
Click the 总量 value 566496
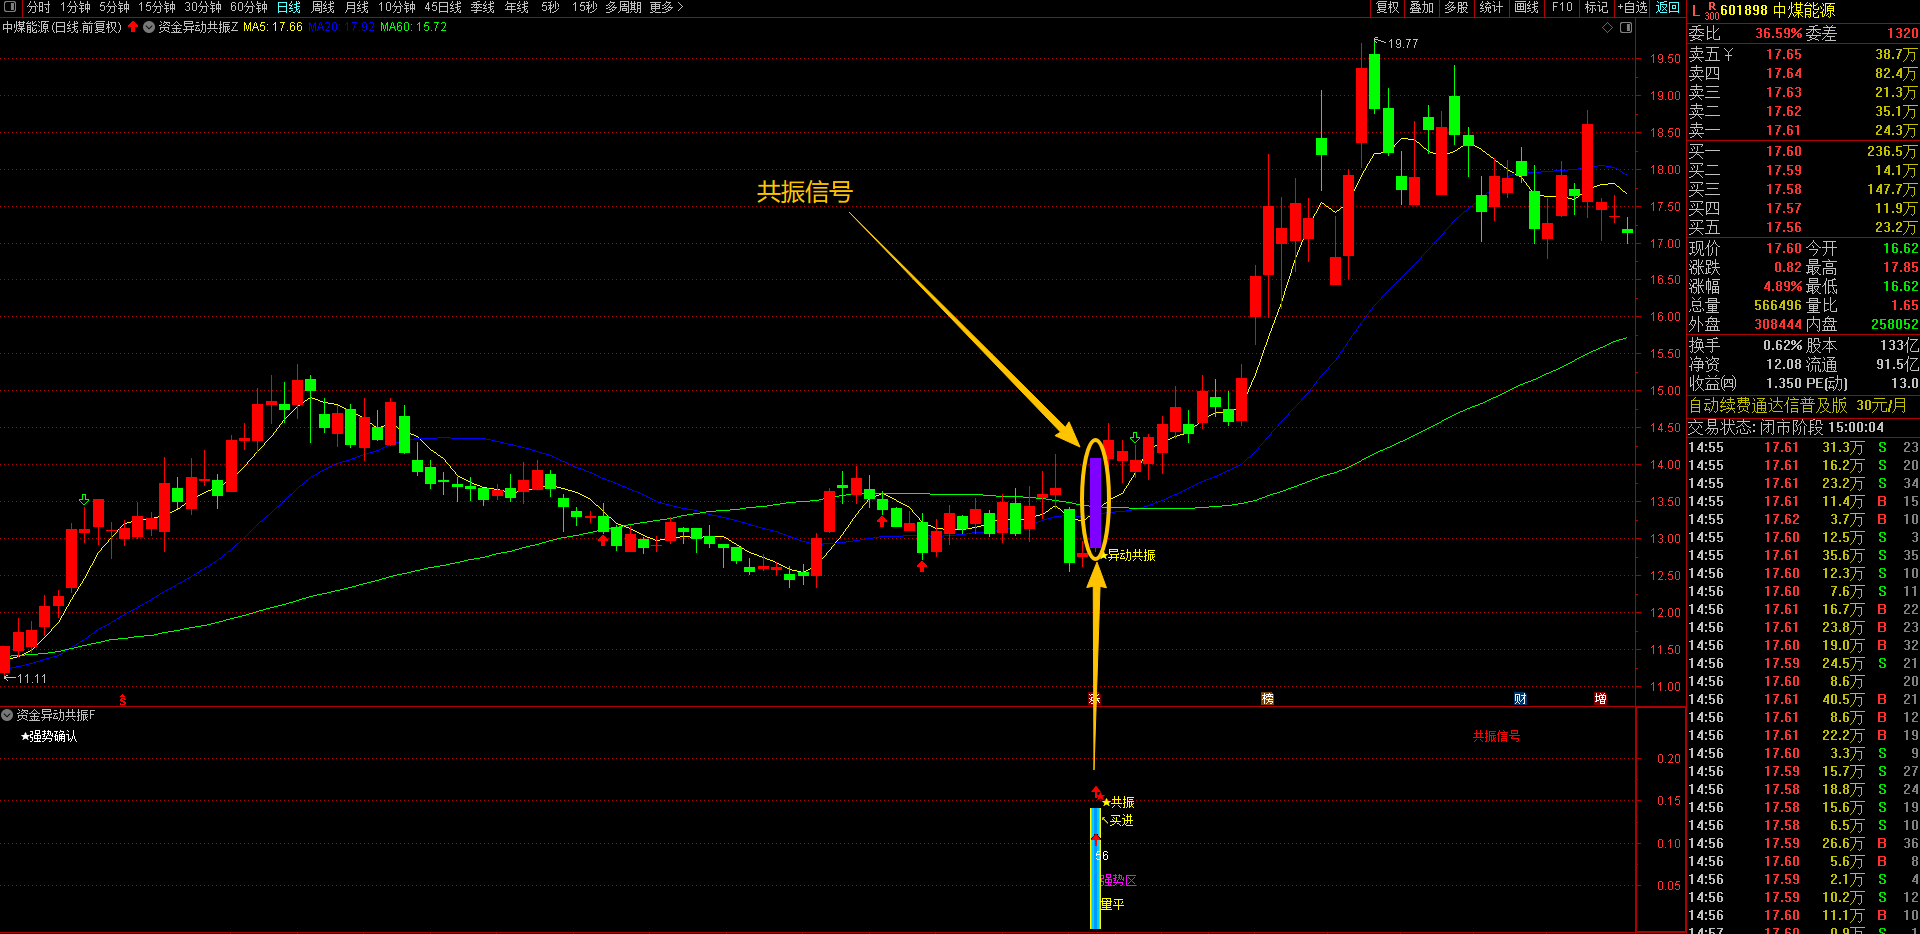tap(1778, 306)
